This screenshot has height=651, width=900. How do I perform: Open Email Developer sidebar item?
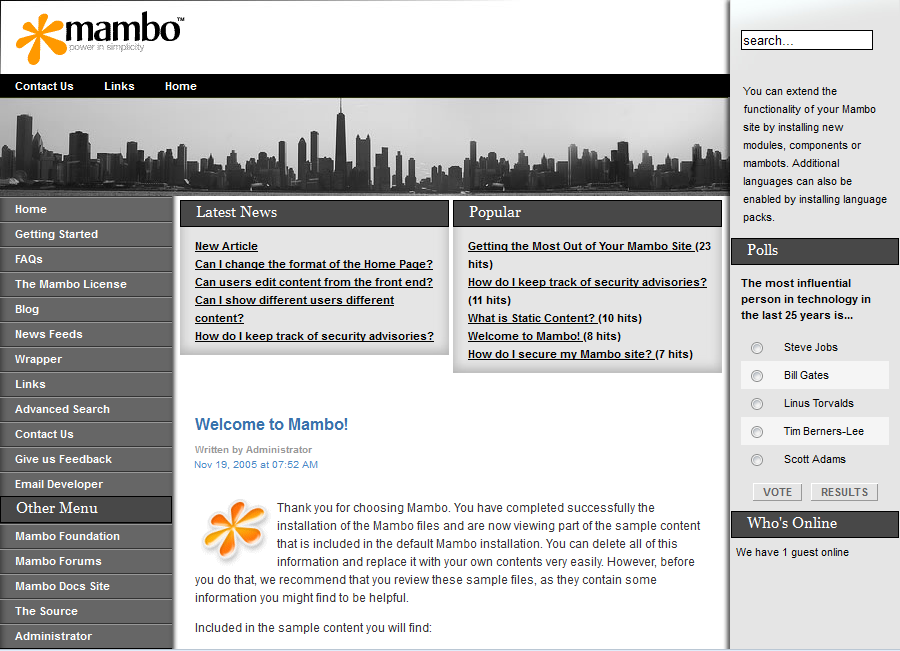pos(86,485)
